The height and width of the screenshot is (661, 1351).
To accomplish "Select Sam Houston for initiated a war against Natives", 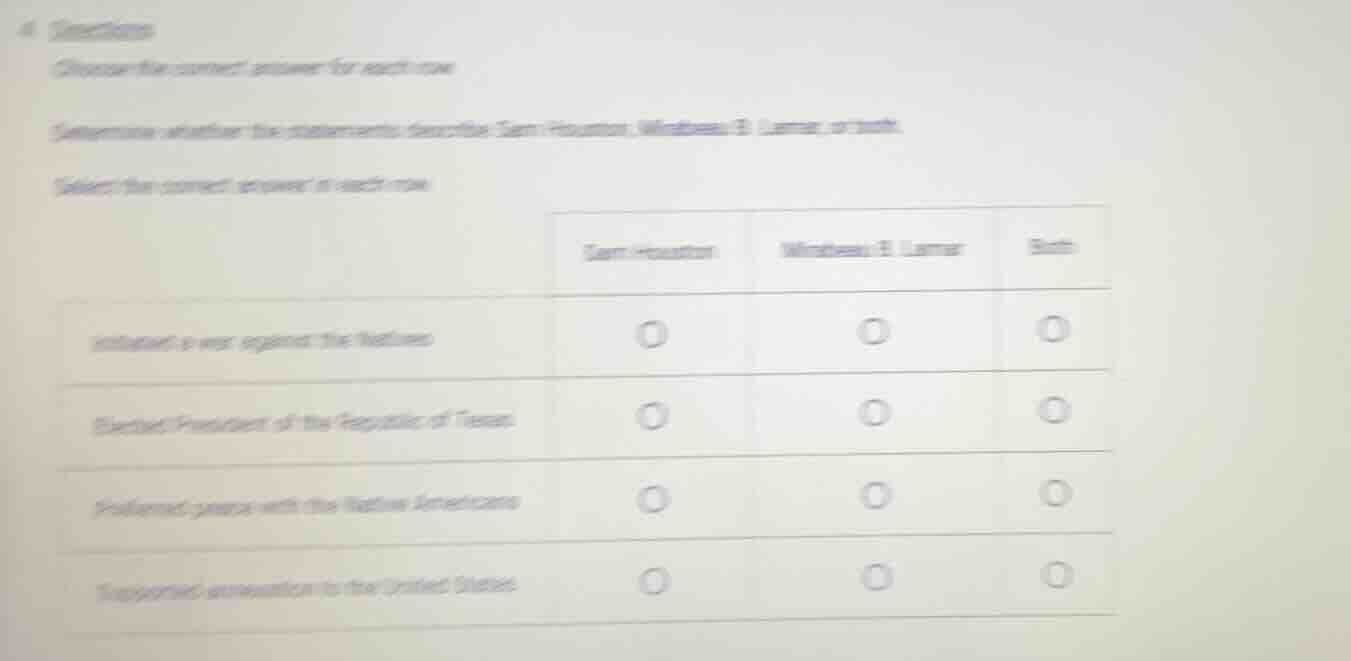I will point(651,334).
